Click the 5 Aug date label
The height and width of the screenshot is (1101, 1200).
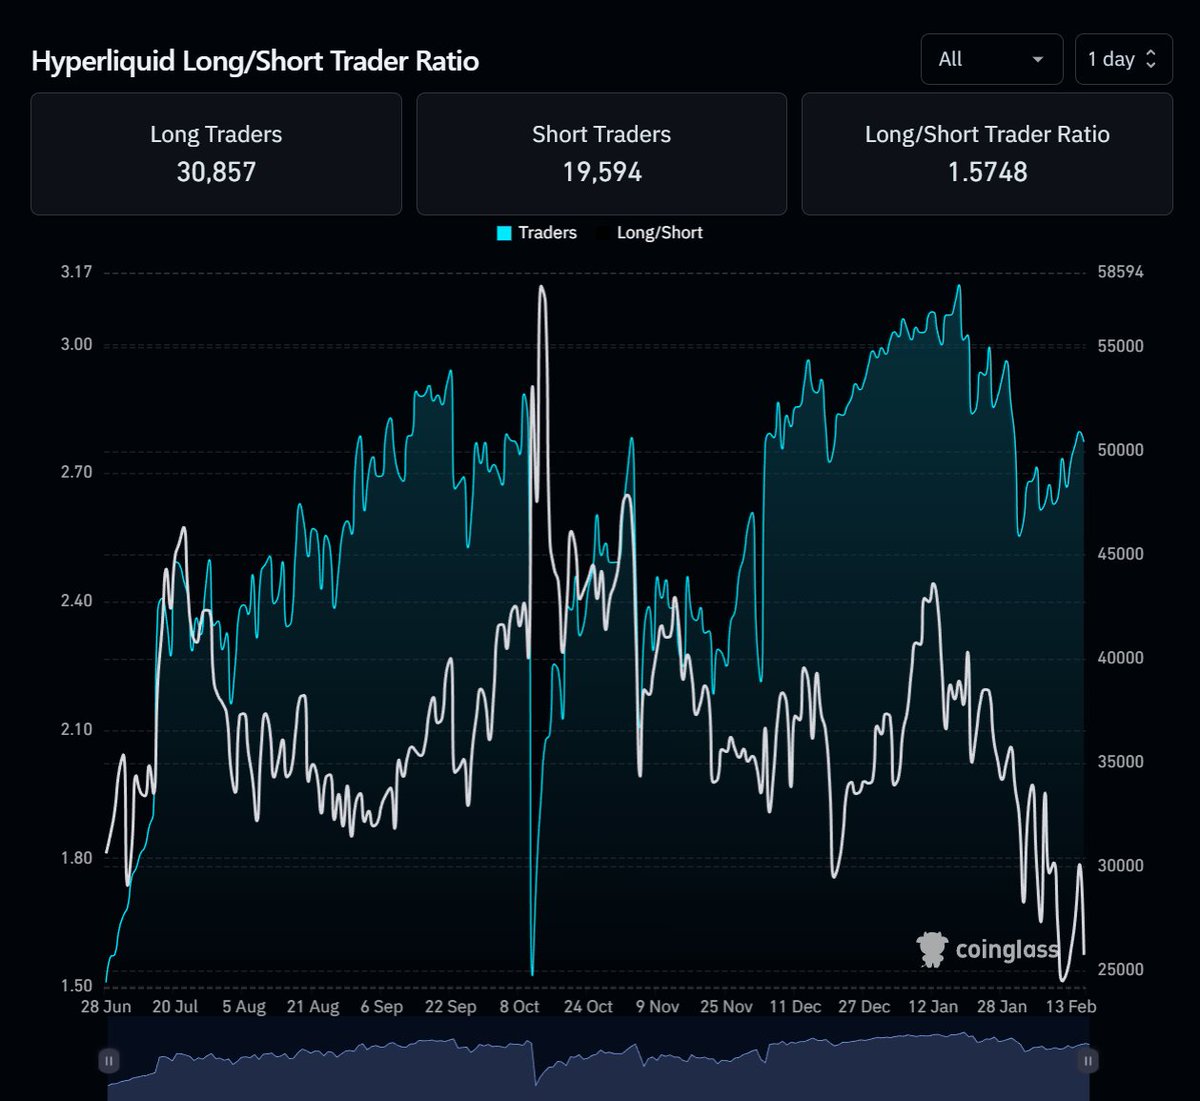pyautogui.click(x=244, y=1006)
